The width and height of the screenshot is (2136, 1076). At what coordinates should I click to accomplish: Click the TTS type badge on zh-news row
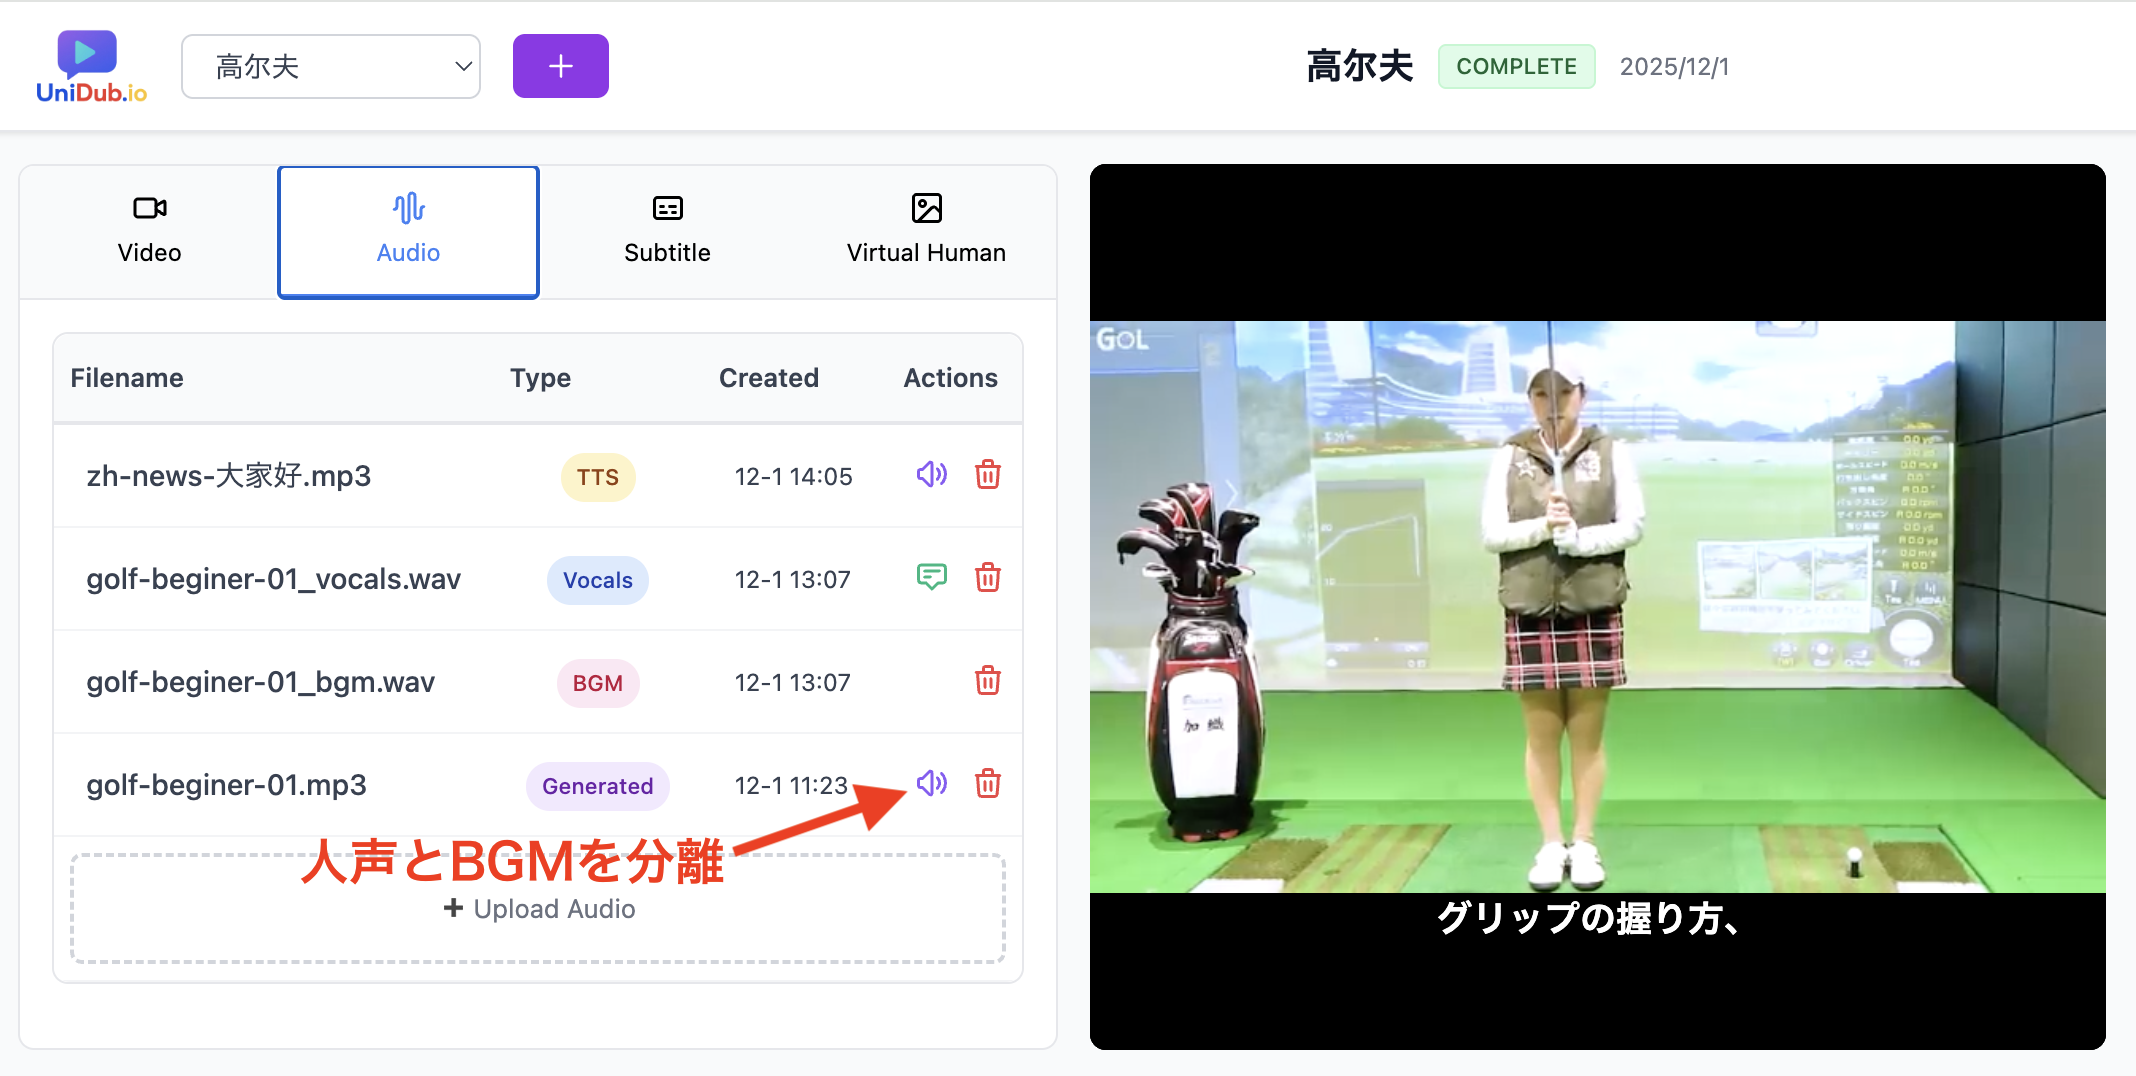[x=597, y=477]
